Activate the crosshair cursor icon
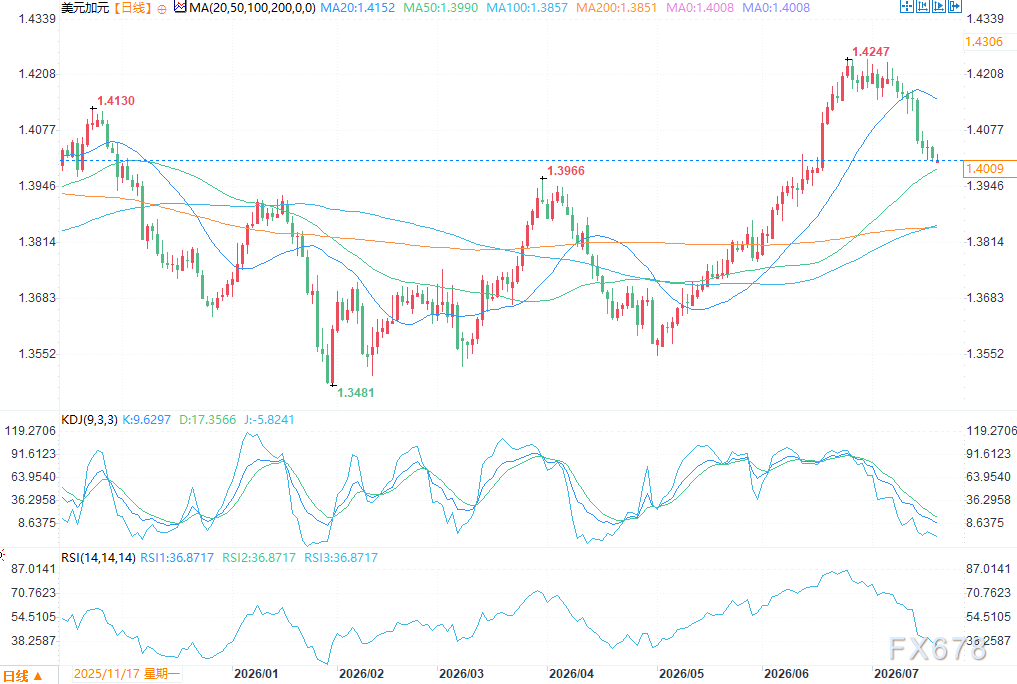 (x=907, y=6)
